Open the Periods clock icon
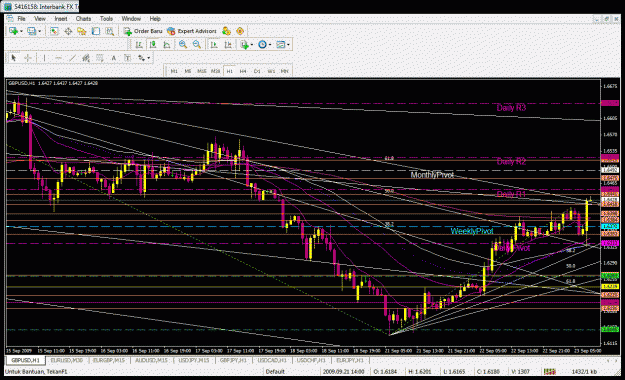625x380 pixels. click(262, 45)
